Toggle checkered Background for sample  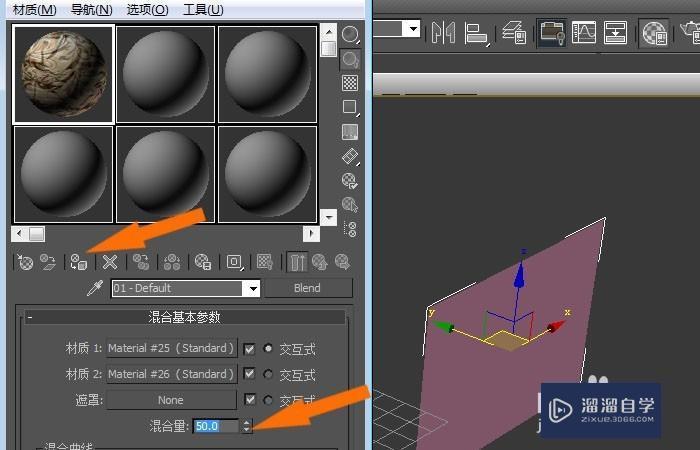350,83
